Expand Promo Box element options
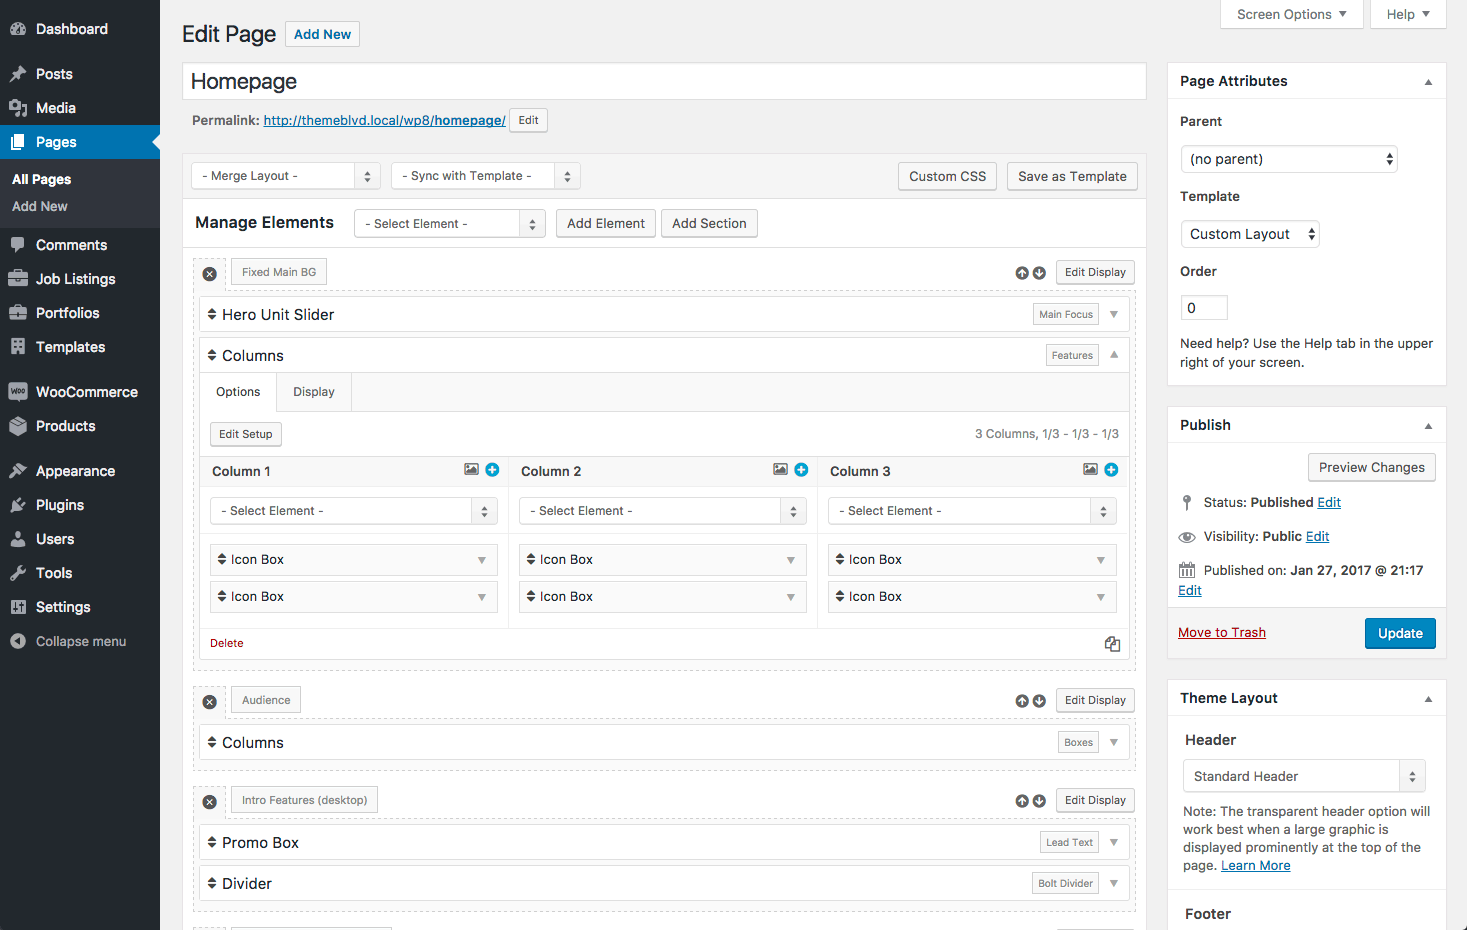 [x=1114, y=842]
